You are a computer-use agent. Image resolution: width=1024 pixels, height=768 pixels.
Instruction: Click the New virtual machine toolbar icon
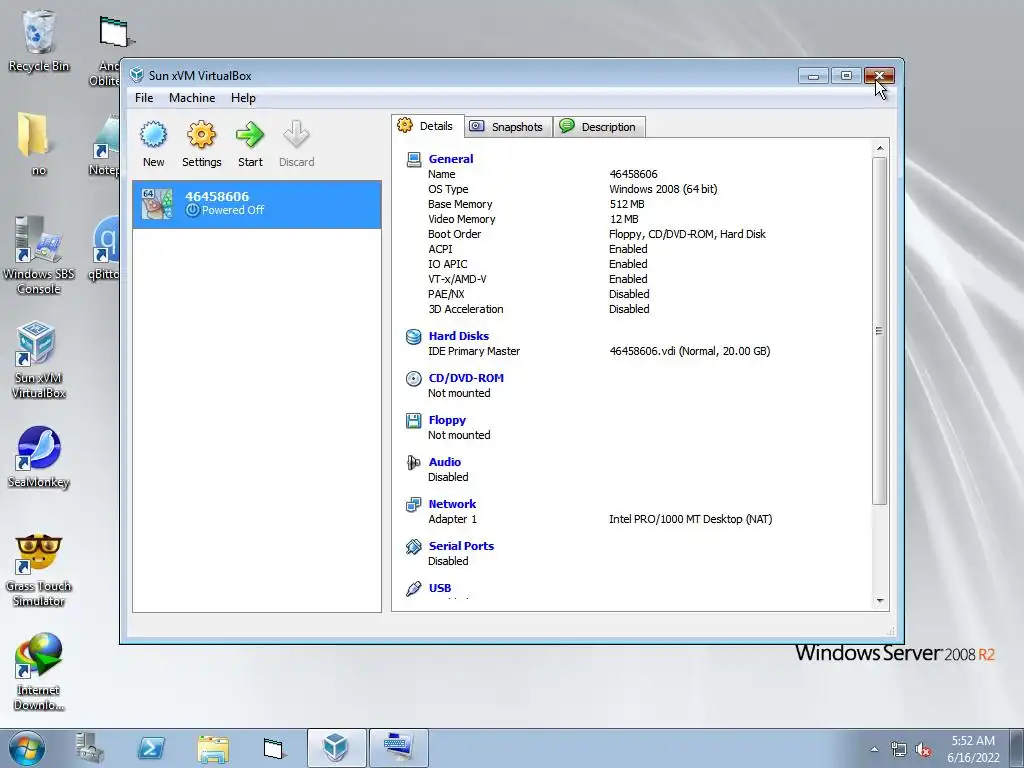[153, 144]
